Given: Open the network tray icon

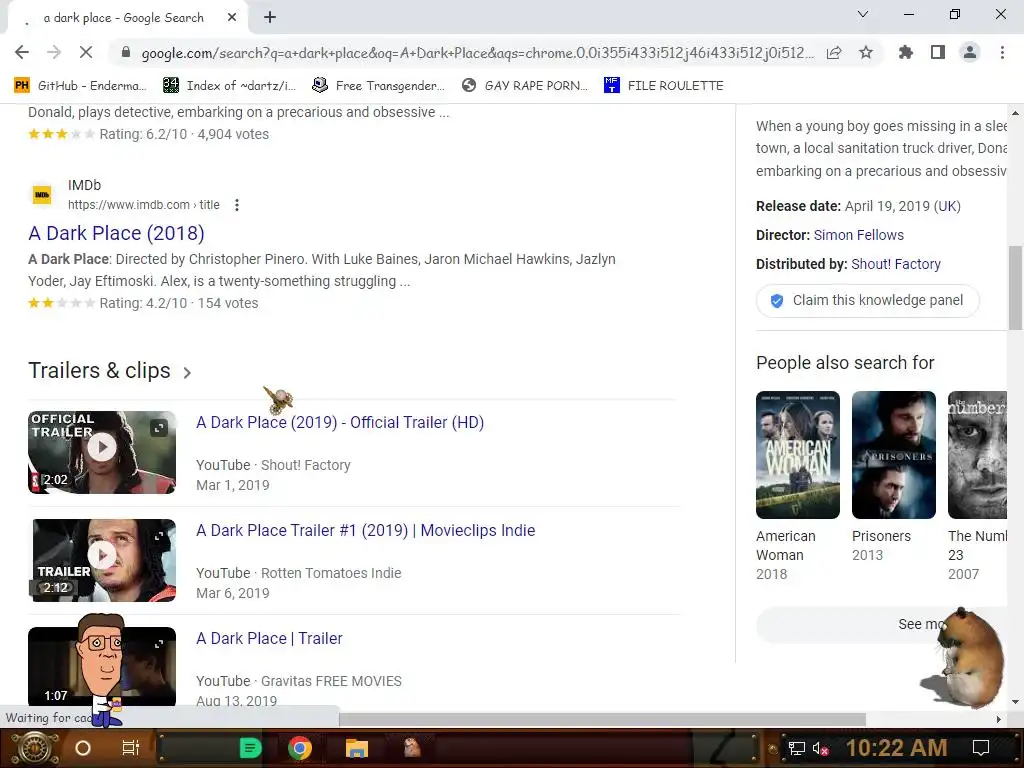Looking at the screenshot, I should [796, 748].
